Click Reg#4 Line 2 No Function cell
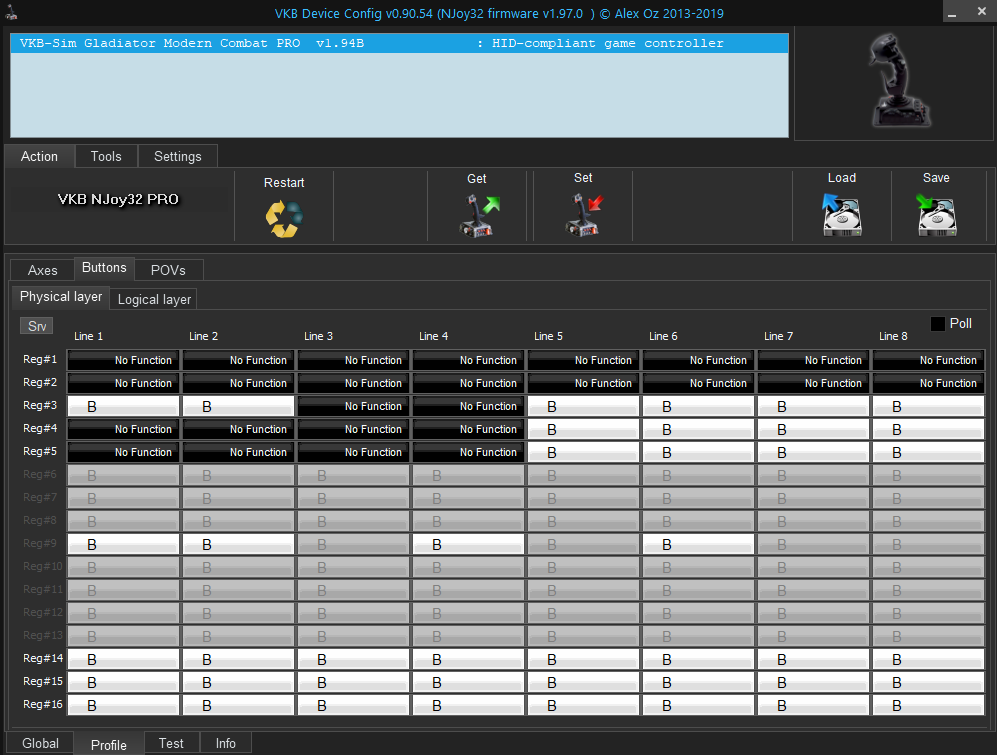 238,429
